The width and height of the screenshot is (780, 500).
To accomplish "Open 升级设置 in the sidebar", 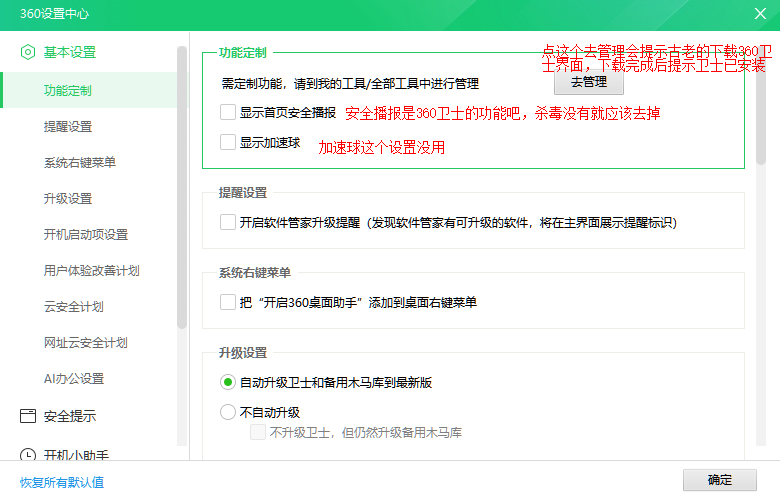I will tap(68, 199).
